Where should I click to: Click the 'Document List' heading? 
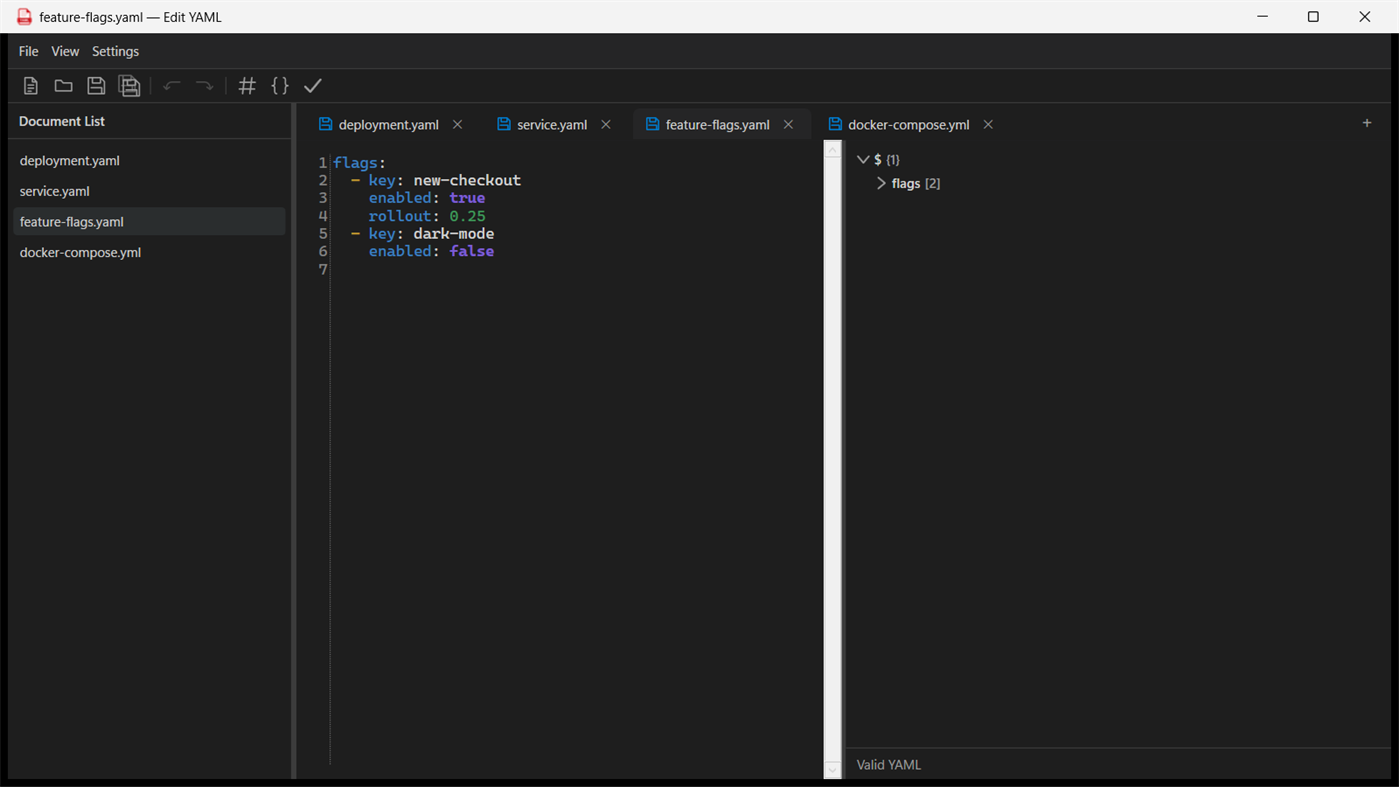click(62, 121)
